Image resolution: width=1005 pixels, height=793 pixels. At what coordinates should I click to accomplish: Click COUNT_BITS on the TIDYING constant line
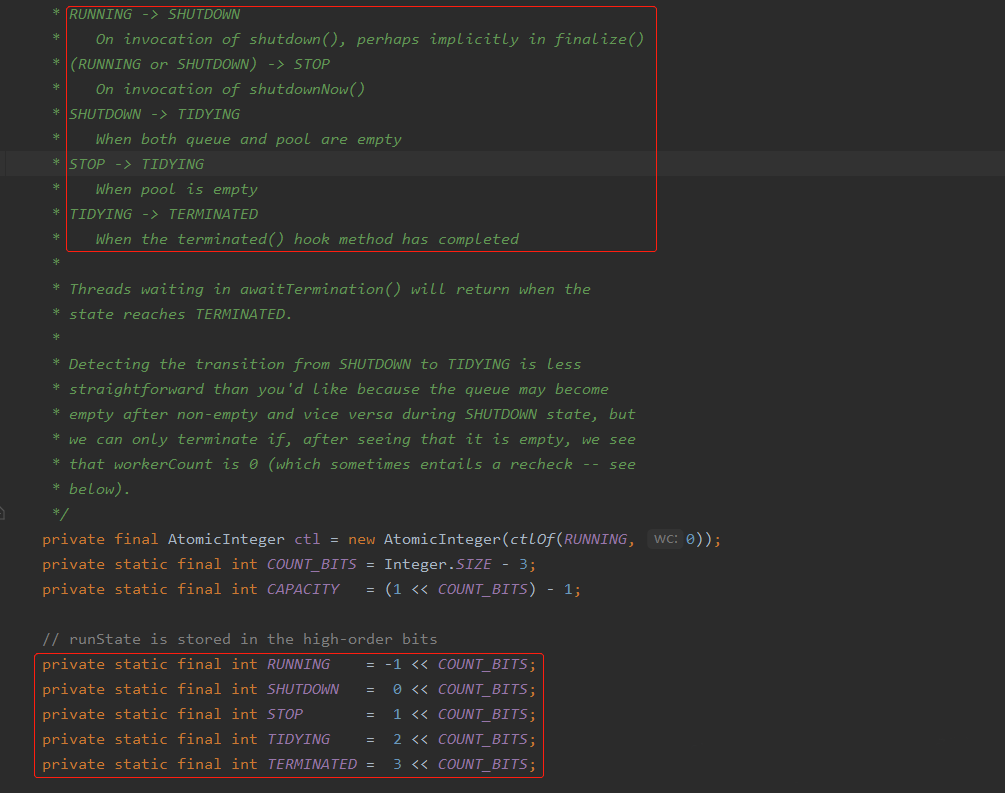pos(483,739)
